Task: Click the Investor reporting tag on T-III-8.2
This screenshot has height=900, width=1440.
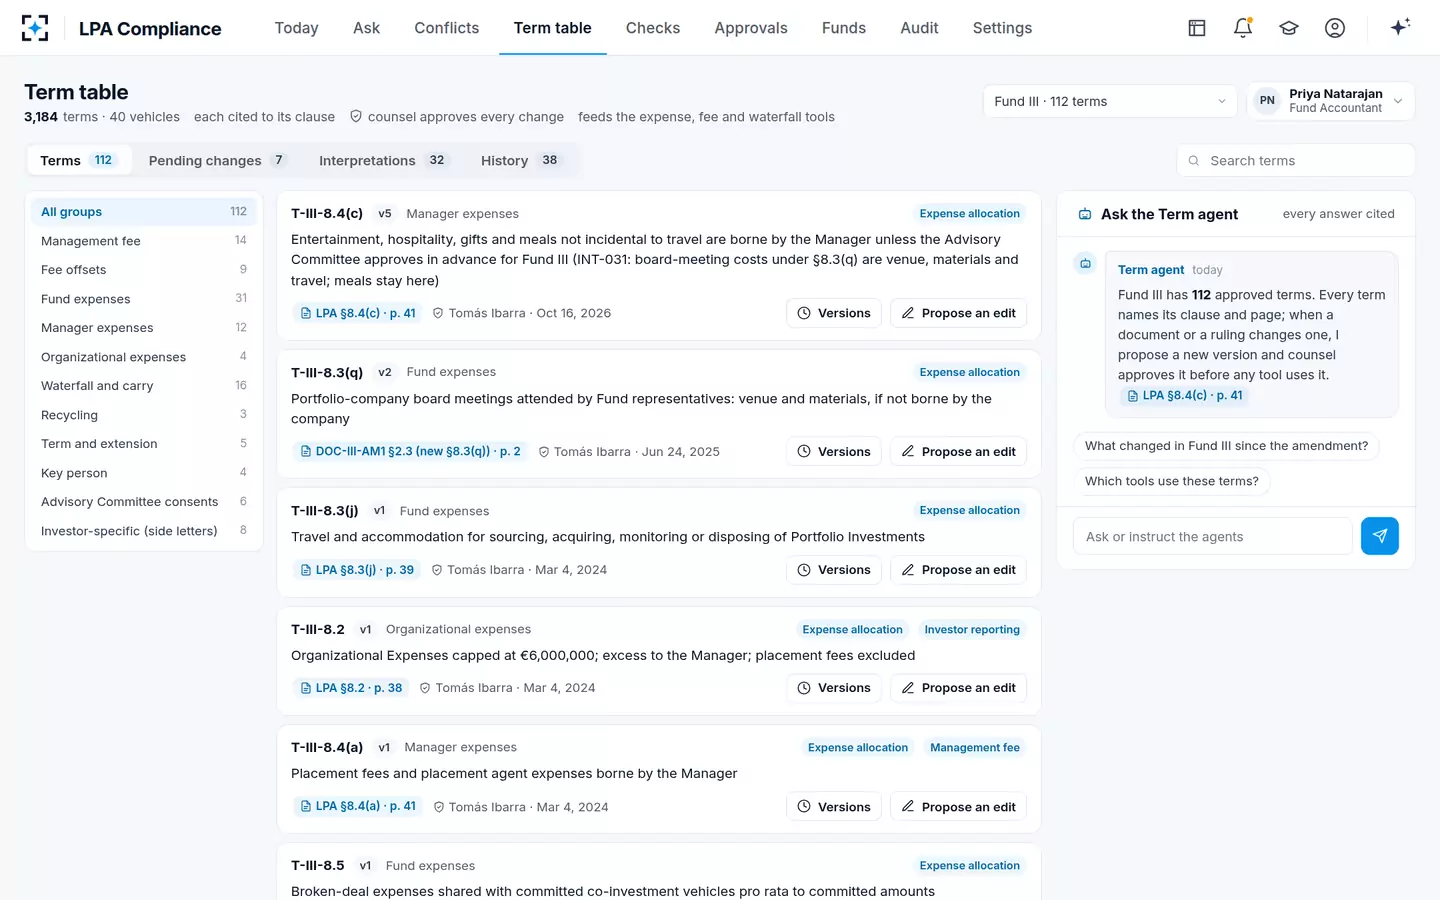Action: pos(972,630)
